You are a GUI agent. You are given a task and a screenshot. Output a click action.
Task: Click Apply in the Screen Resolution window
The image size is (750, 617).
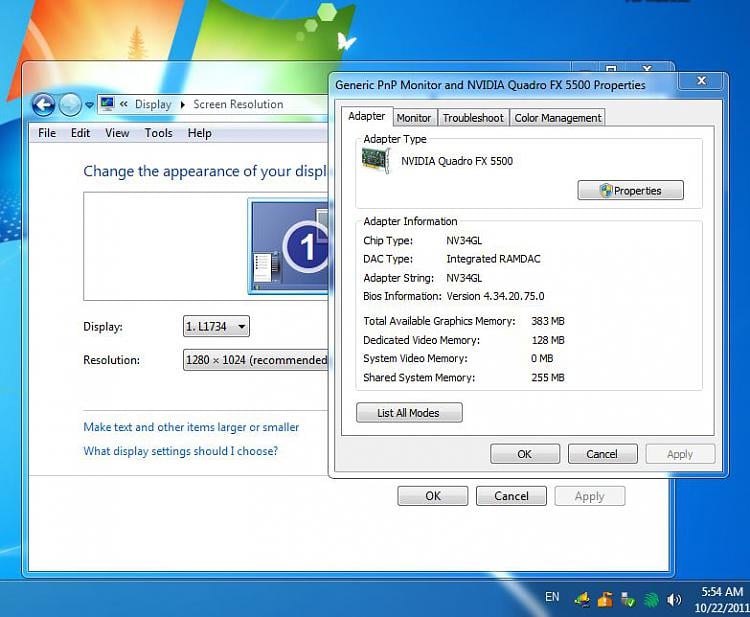590,496
